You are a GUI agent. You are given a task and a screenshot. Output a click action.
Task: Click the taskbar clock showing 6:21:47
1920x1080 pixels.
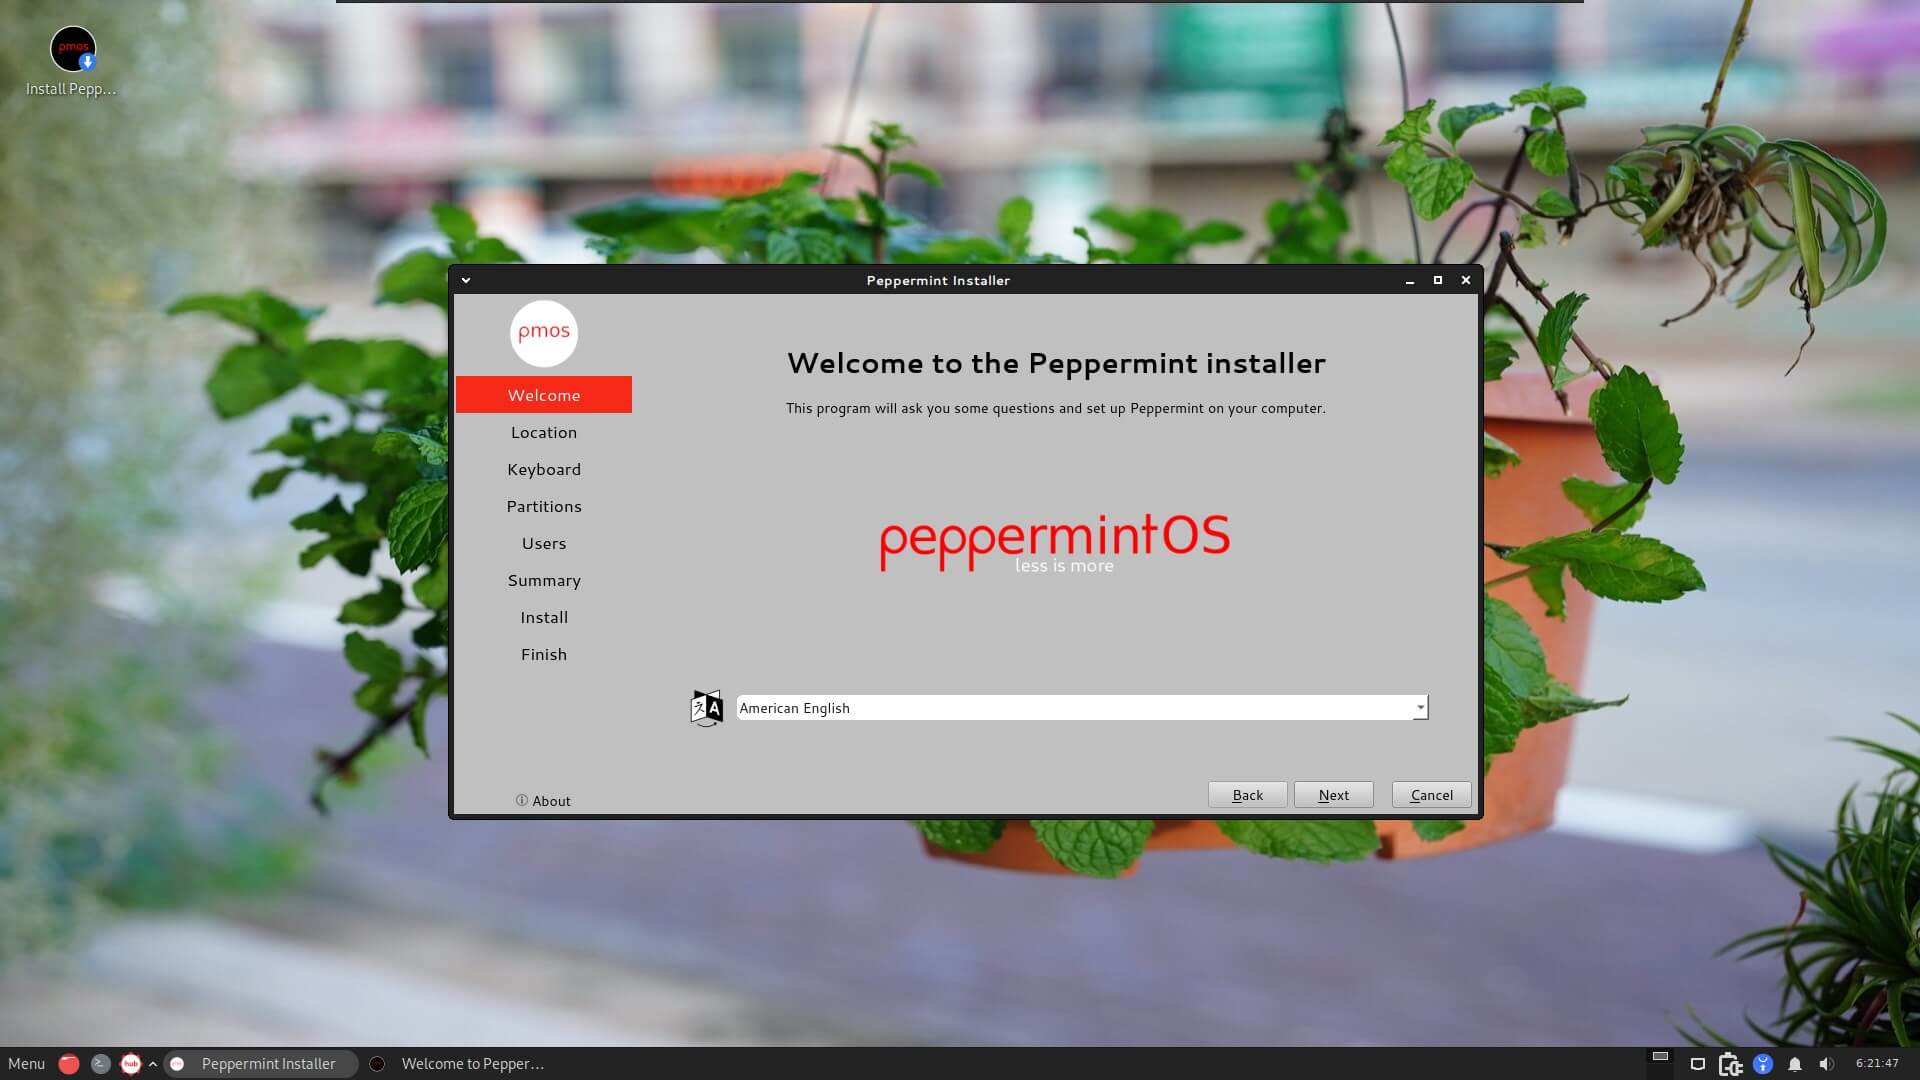[x=1876, y=1063]
